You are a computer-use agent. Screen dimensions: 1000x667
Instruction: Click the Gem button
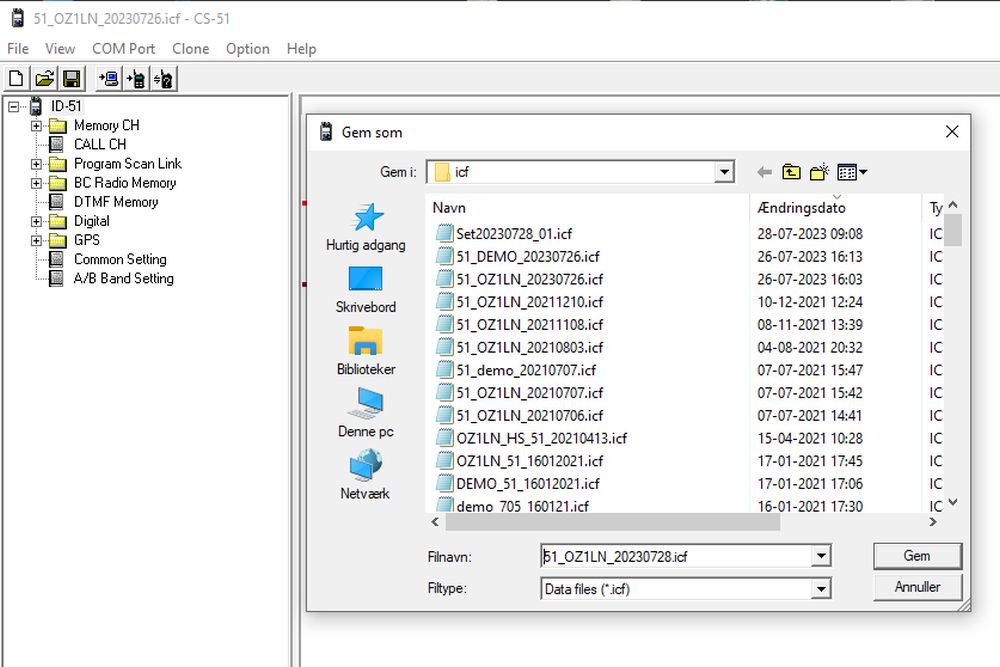(x=917, y=556)
